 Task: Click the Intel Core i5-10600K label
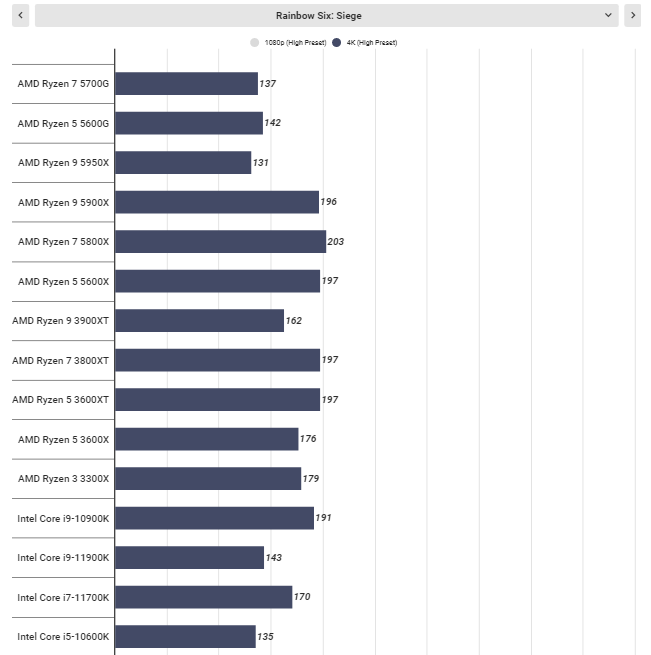[x=63, y=637]
